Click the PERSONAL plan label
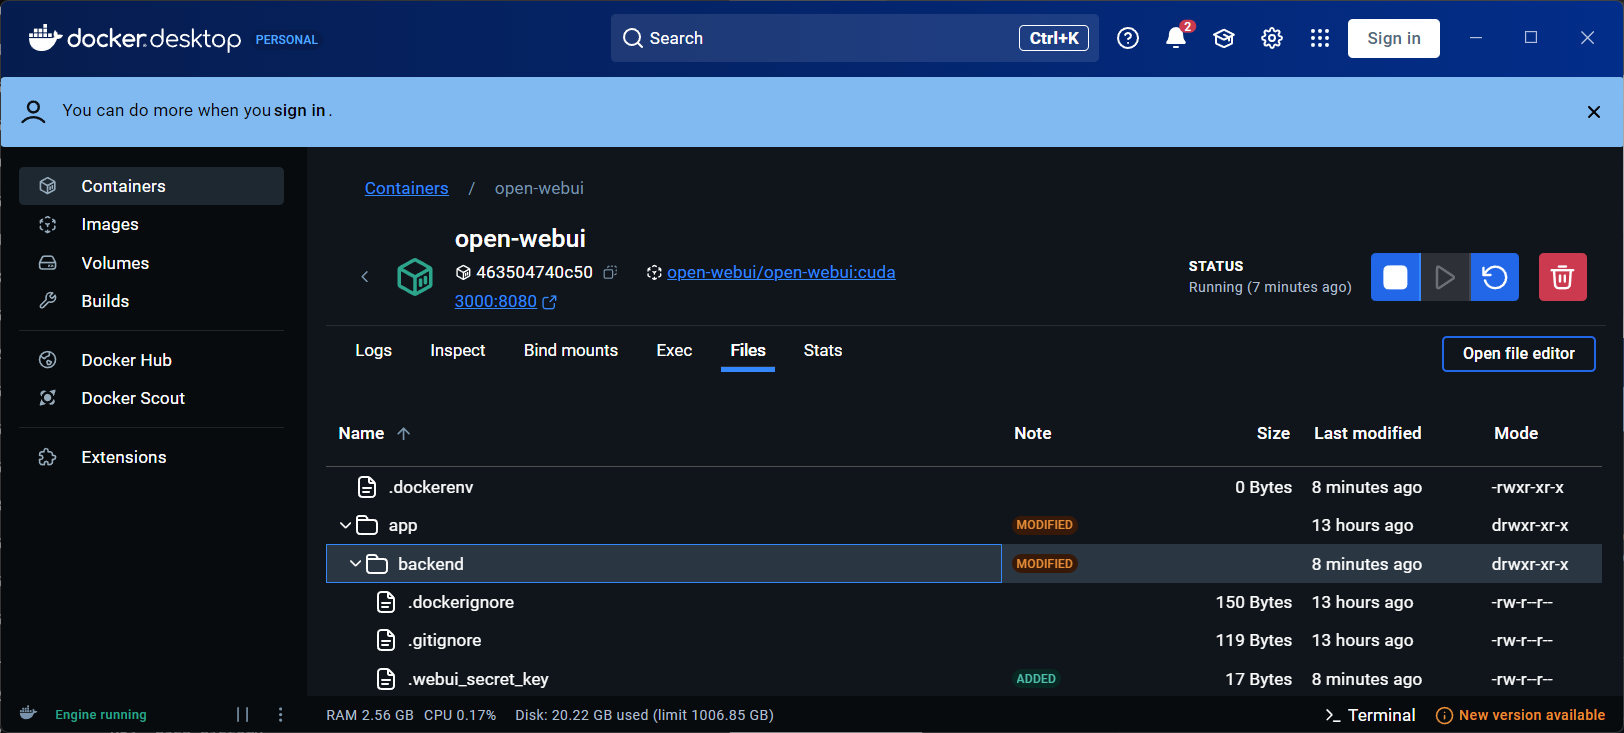 (286, 40)
